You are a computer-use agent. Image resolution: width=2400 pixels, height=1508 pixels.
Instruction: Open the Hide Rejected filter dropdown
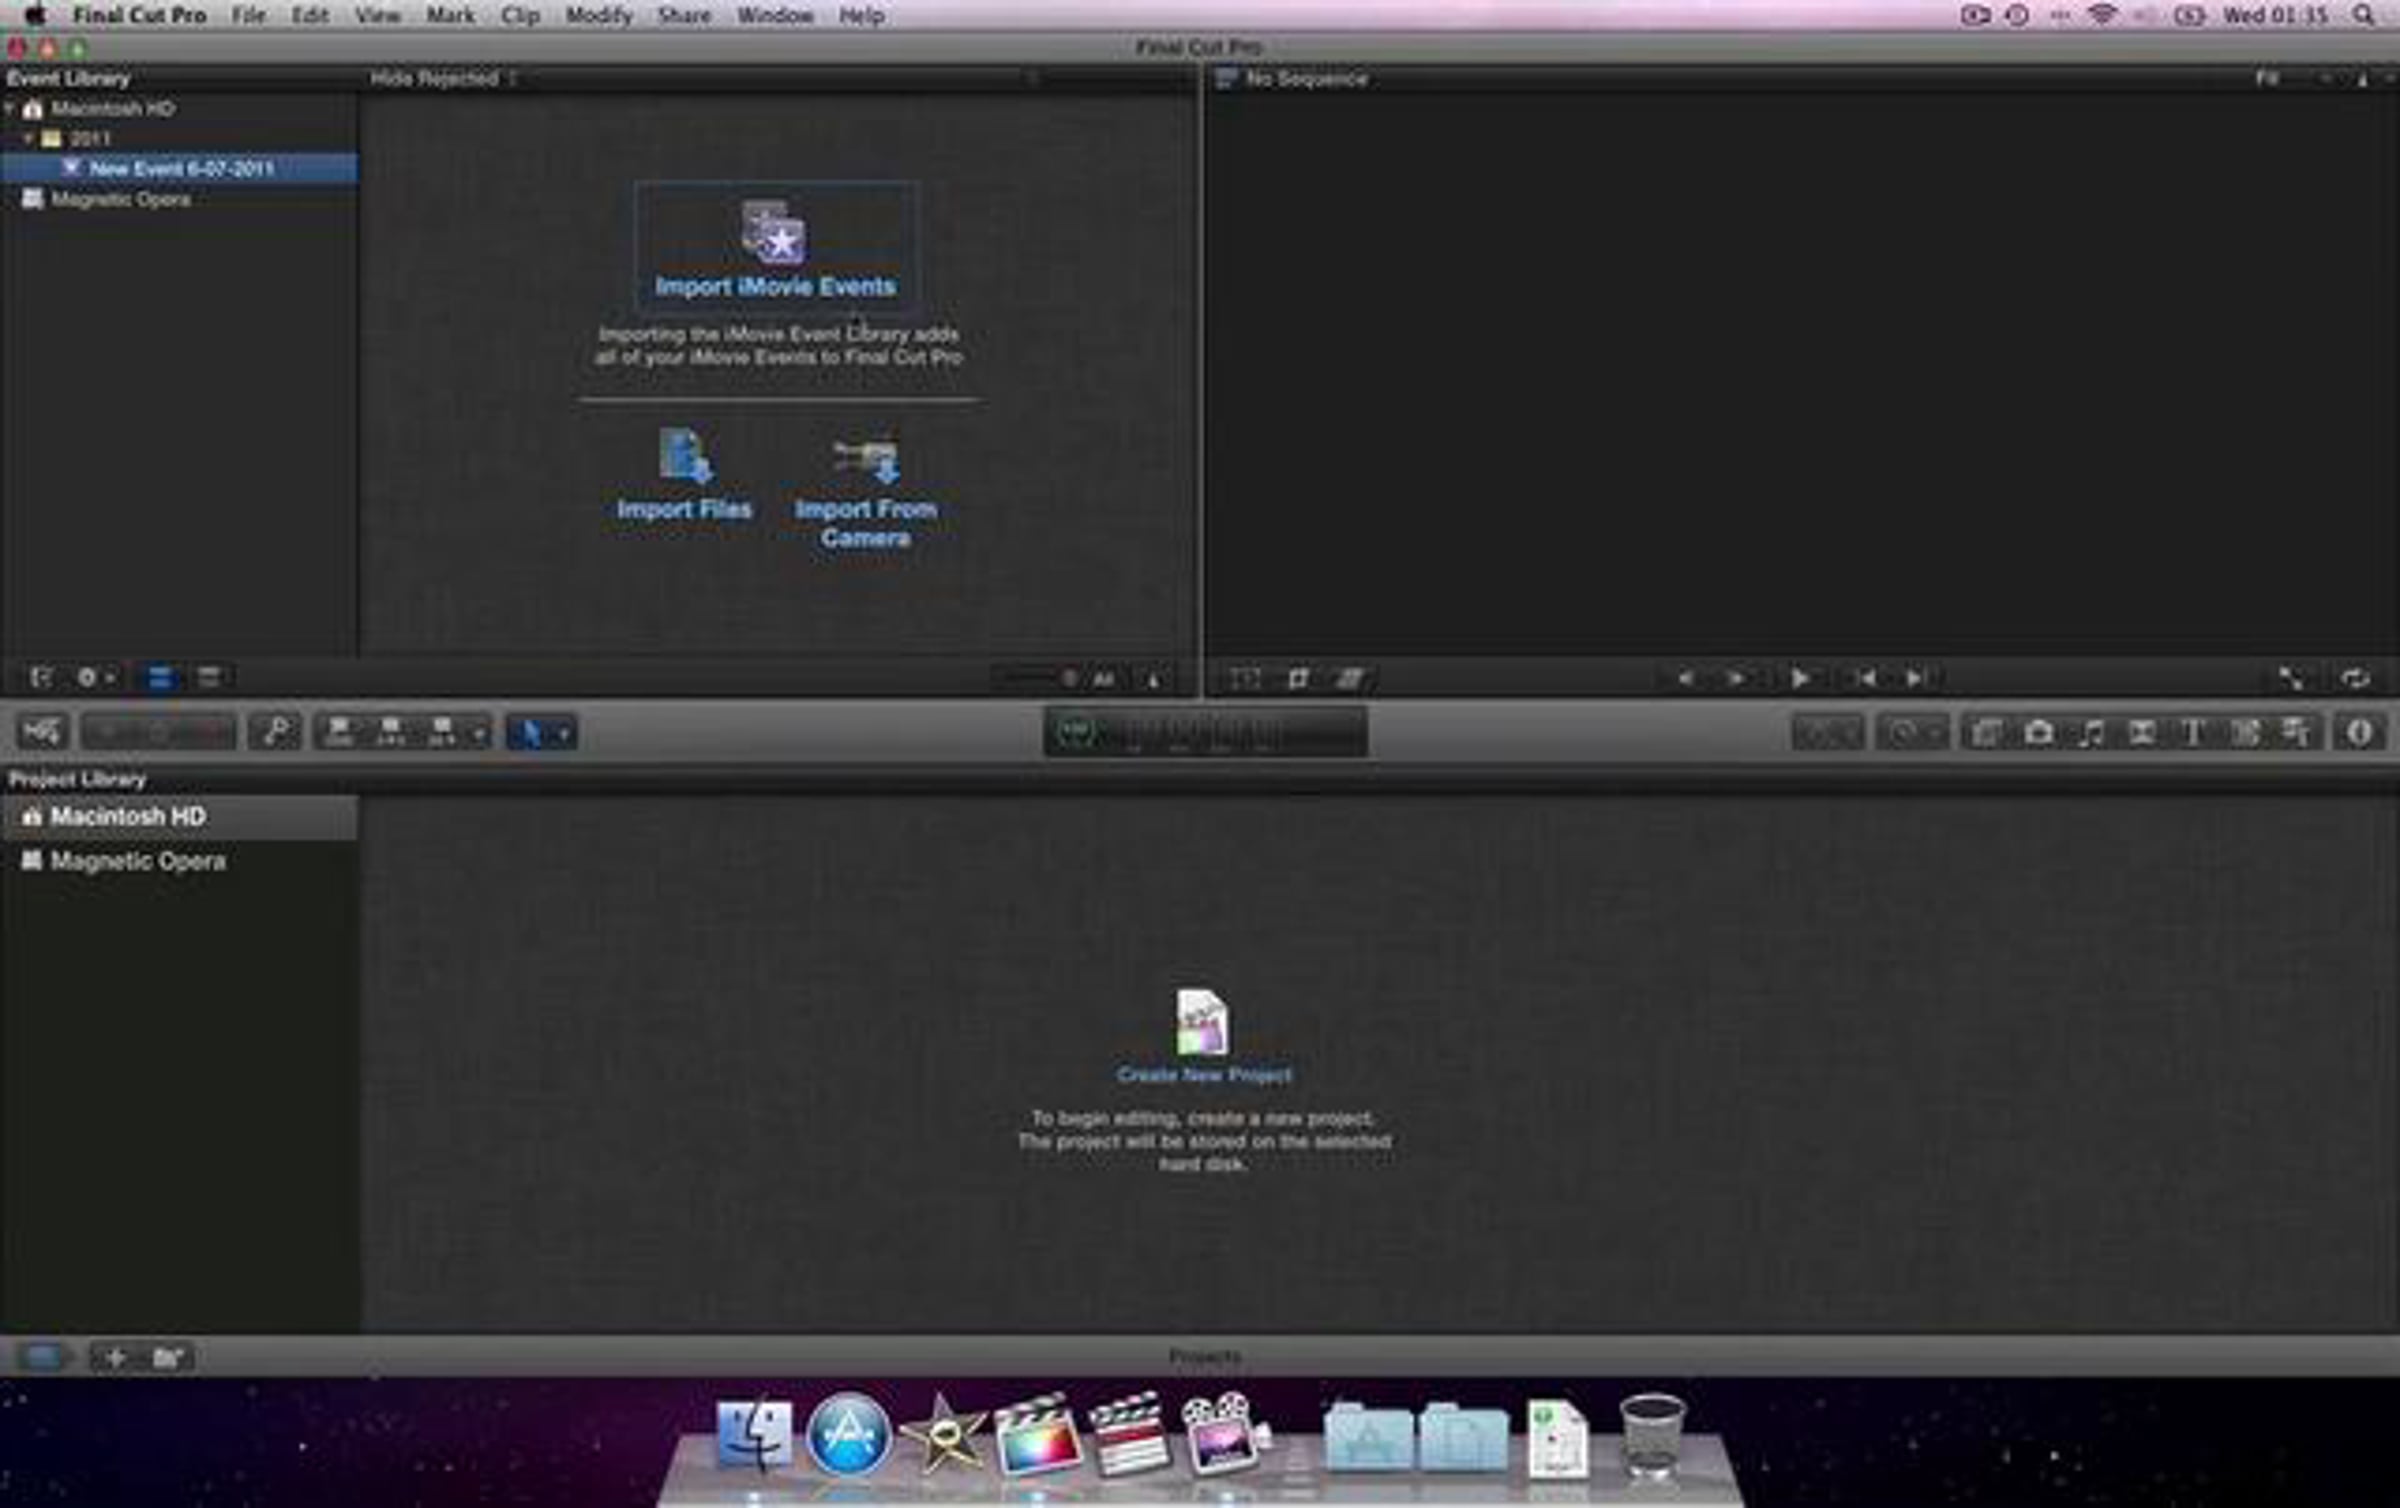click(x=443, y=78)
